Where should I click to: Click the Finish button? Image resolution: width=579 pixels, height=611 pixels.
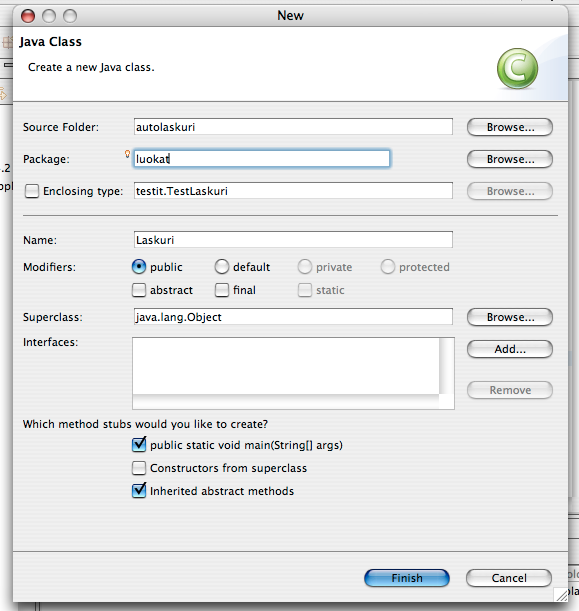pos(407,578)
